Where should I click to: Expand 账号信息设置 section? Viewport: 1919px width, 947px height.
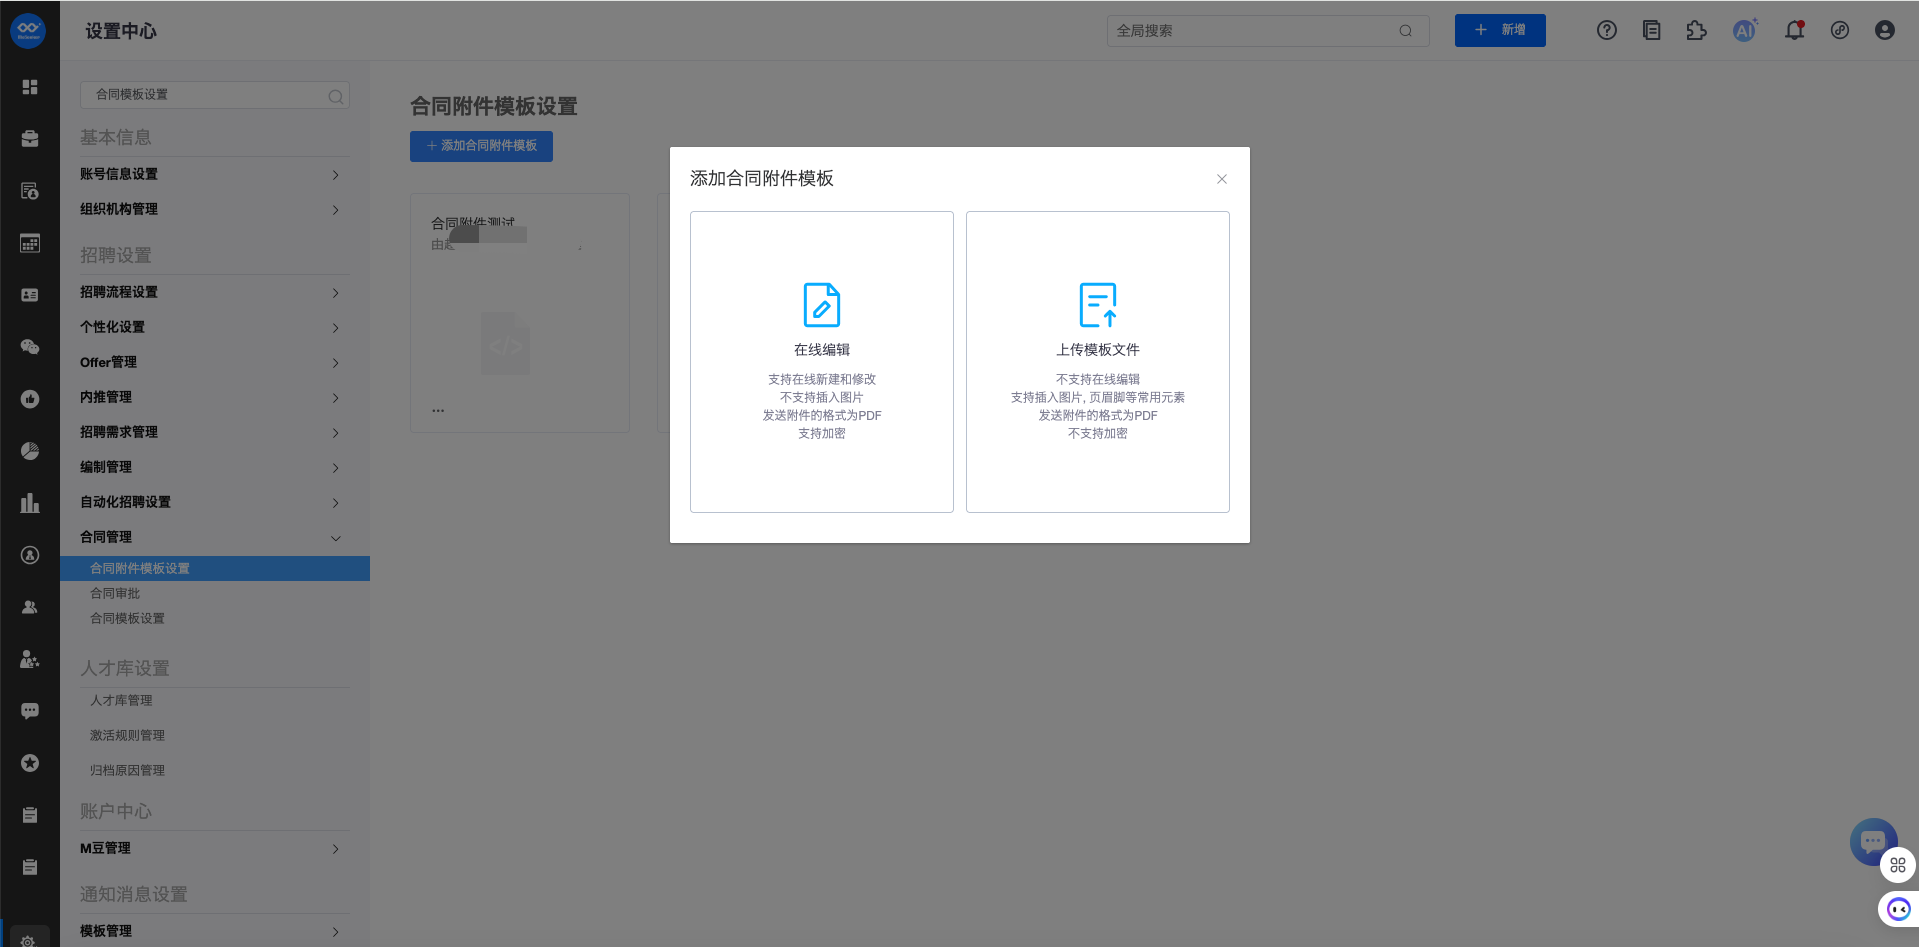click(x=215, y=174)
